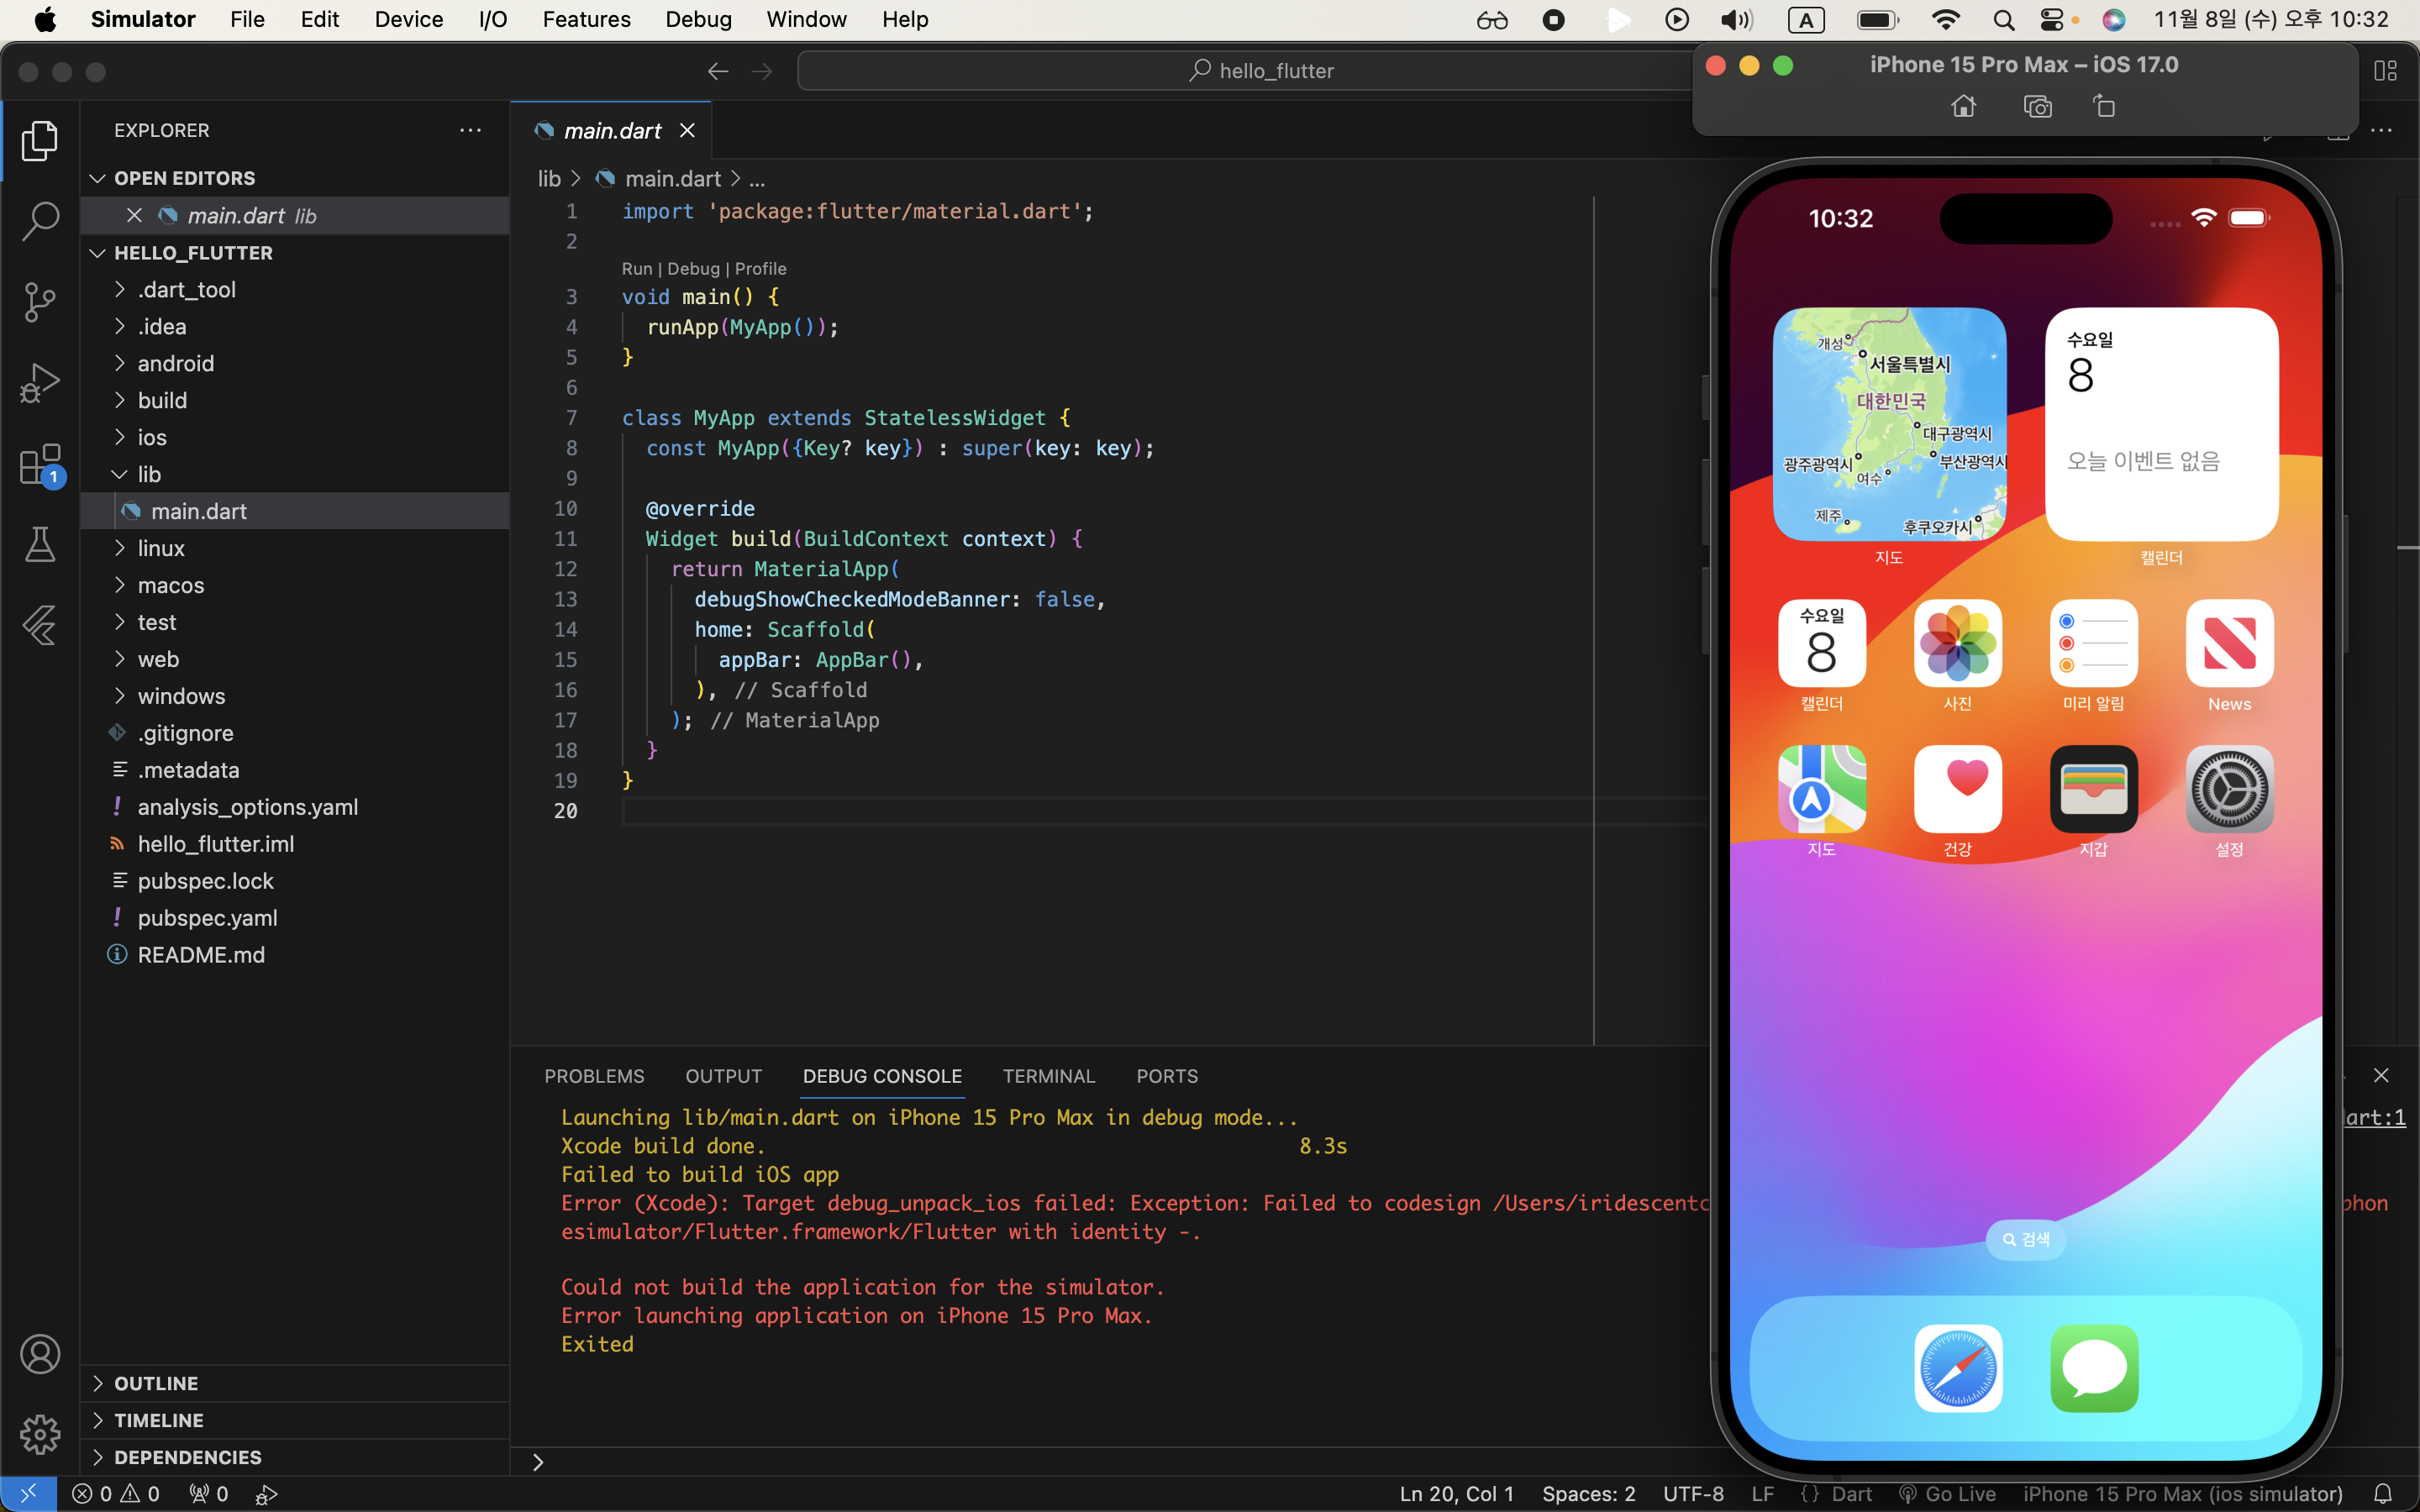2420x1512 pixels.
Task: Open the remote window indicator in status bar
Action: [x=28, y=1493]
